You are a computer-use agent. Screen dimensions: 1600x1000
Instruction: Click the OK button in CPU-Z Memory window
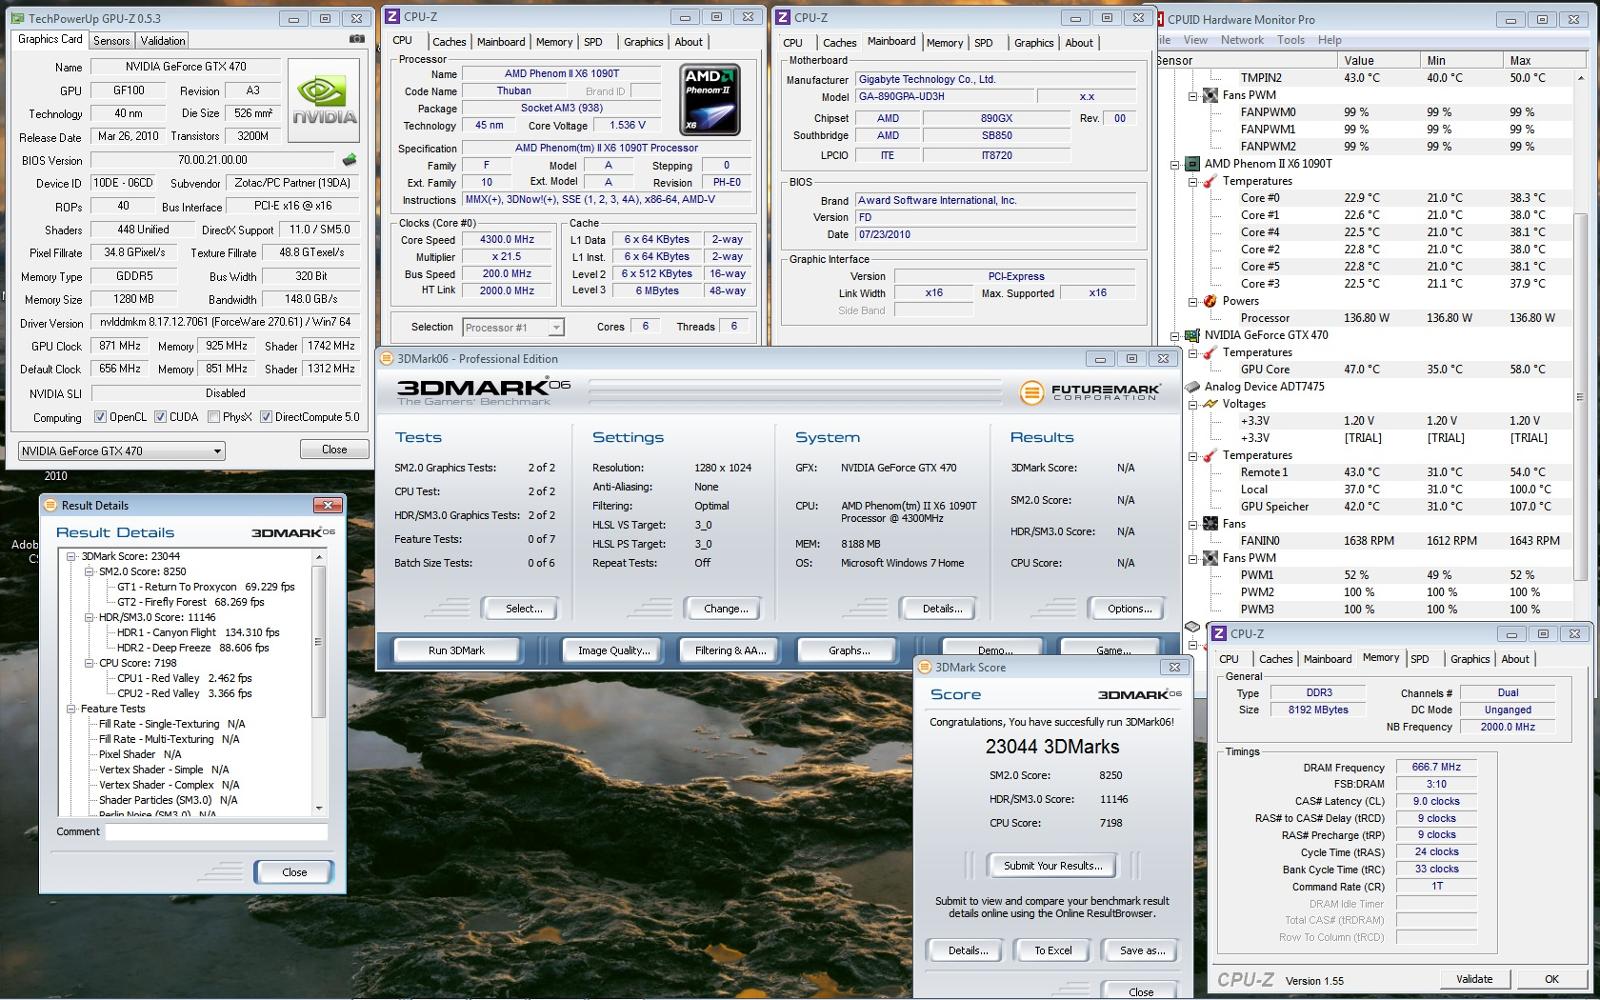pyautogui.click(x=1551, y=979)
